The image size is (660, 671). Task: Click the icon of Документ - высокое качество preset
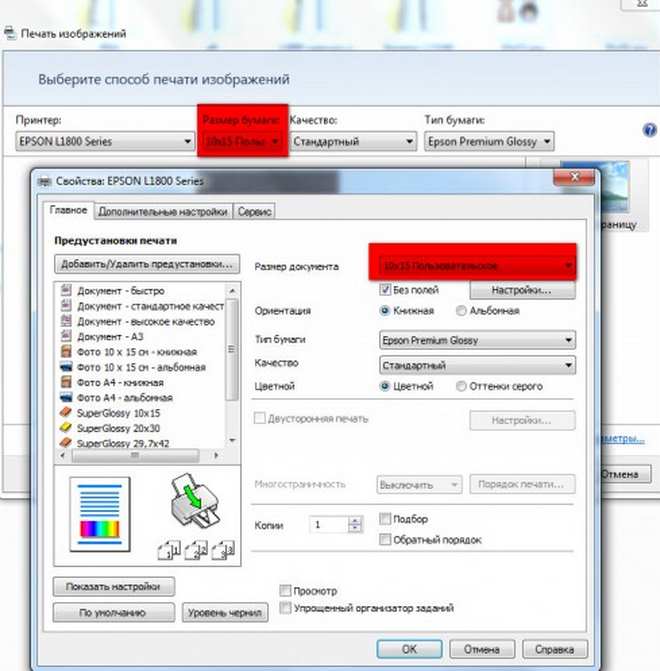(65, 321)
